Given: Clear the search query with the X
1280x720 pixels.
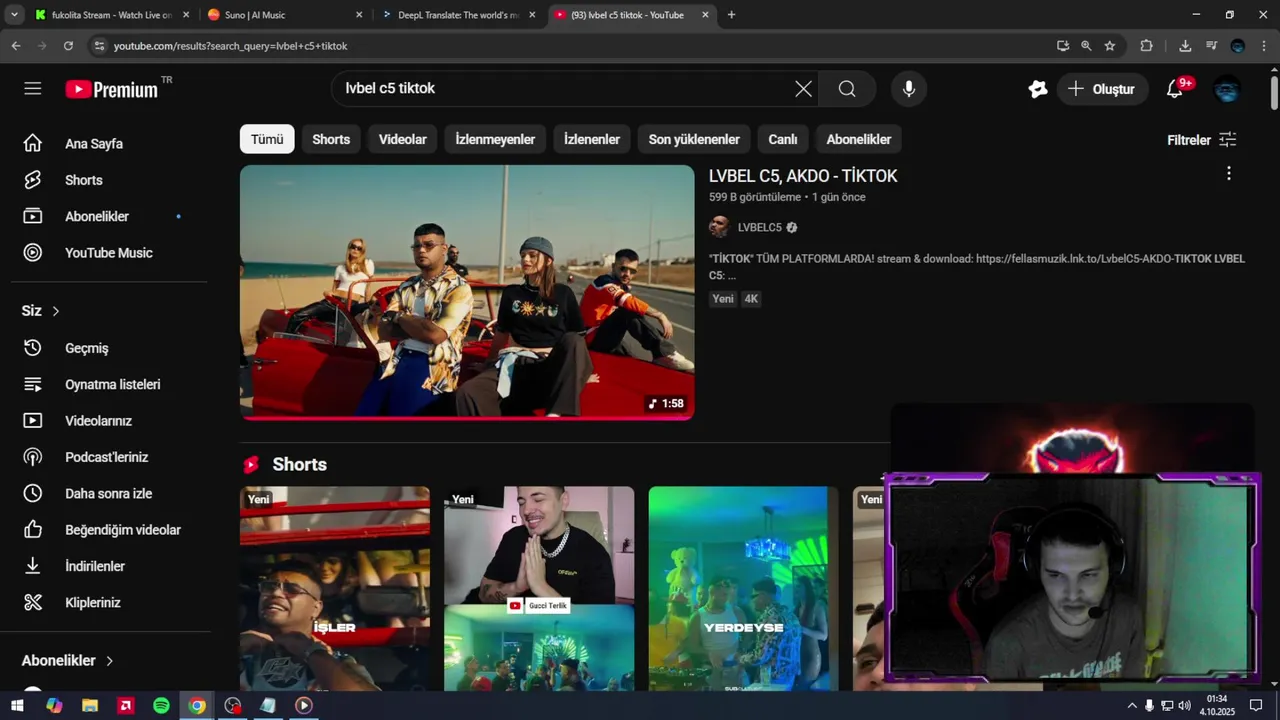Looking at the screenshot, I should coord(803,89).
